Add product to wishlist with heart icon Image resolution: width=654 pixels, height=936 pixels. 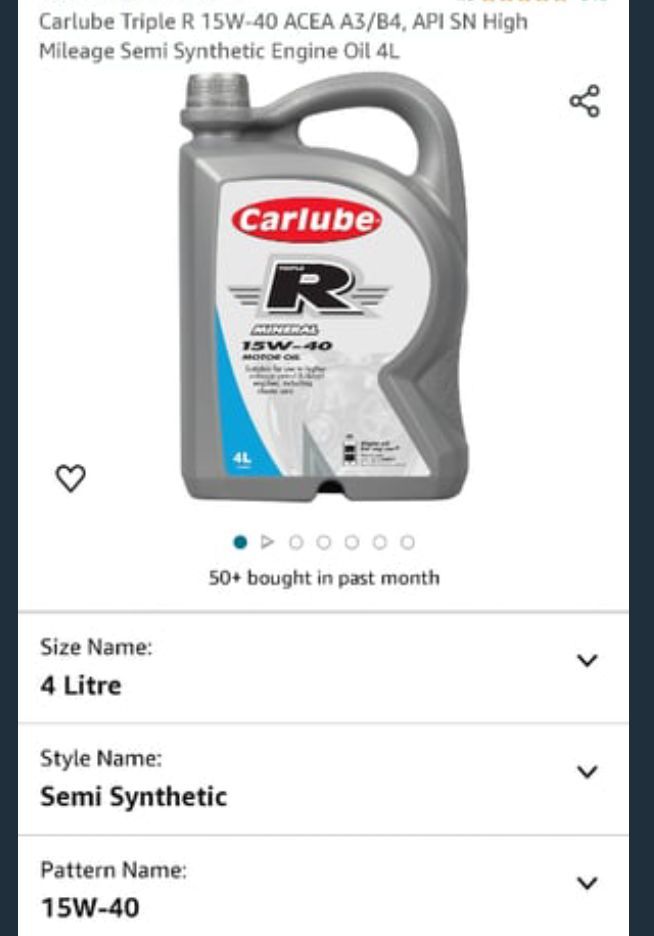[70, 478]
